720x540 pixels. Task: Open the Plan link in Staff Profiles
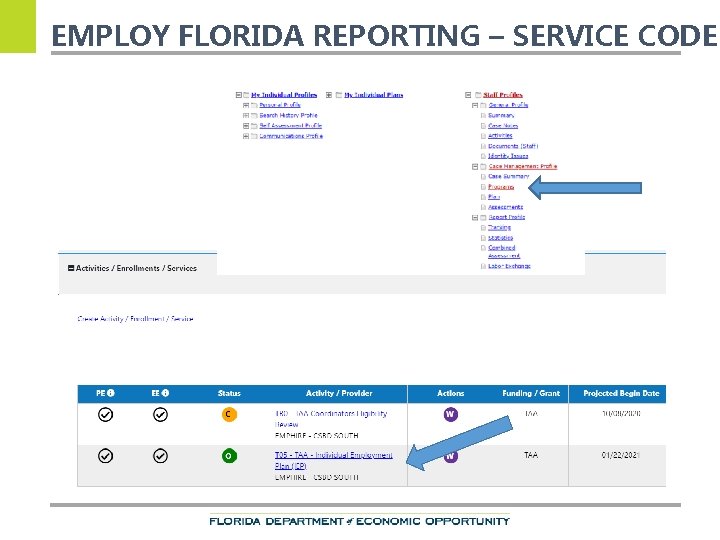pyautogui.click(x=494, y=197)
